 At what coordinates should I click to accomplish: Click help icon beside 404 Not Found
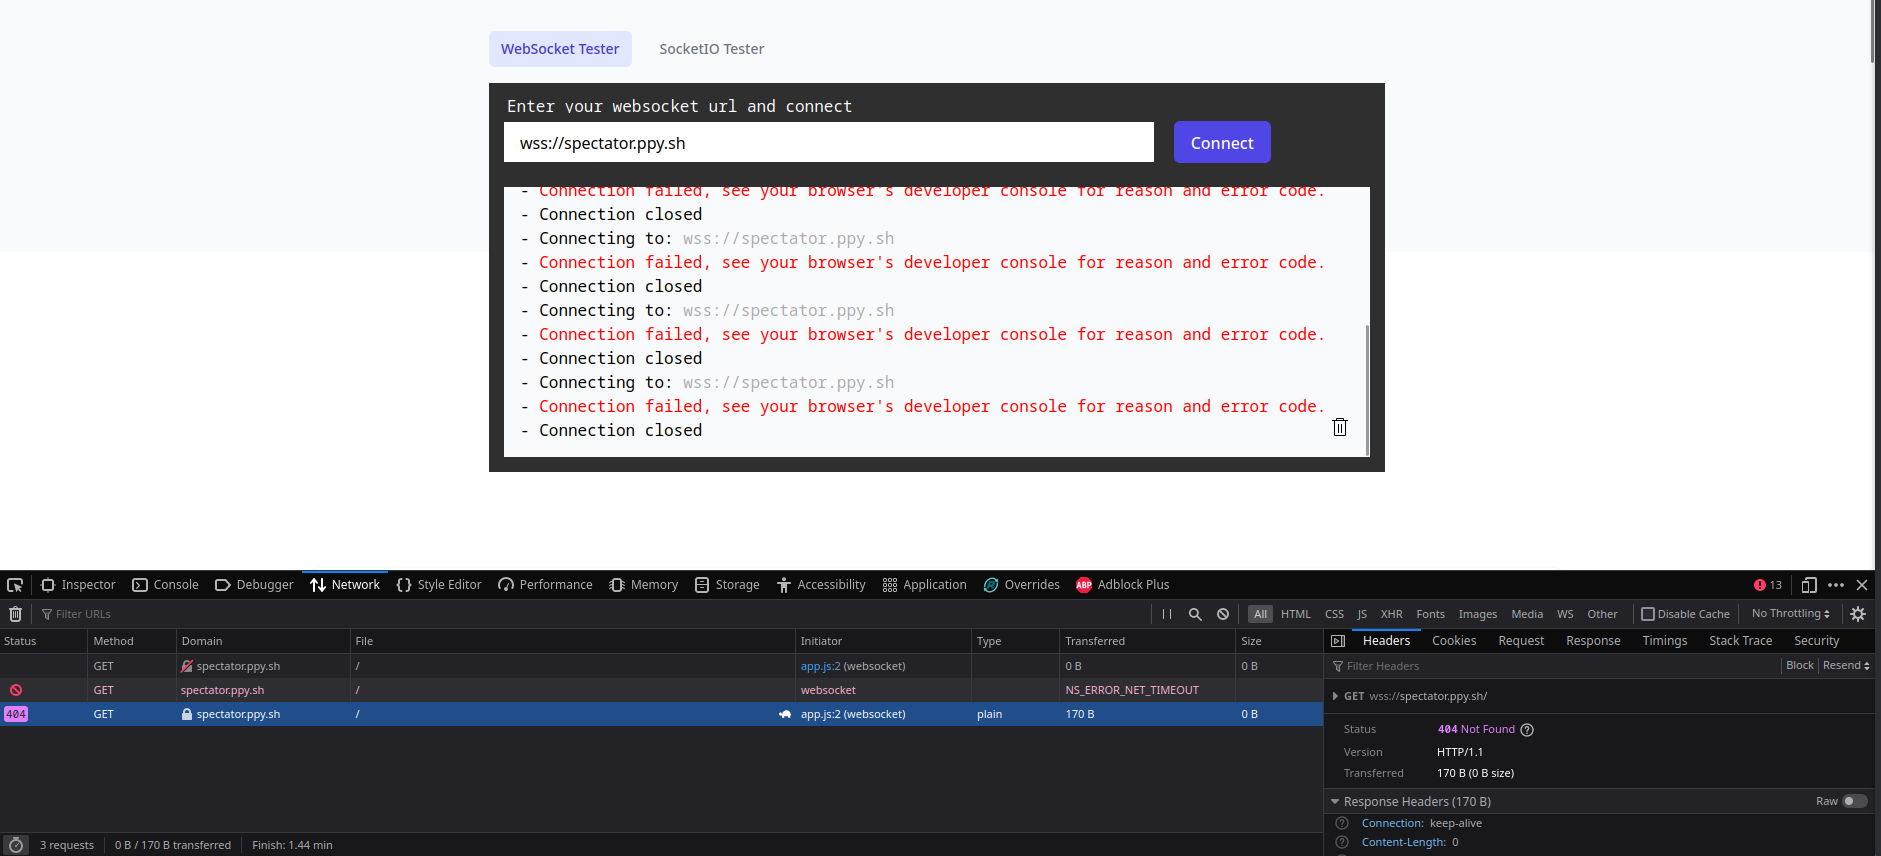pyautogui.click(x=1527, y=730)
